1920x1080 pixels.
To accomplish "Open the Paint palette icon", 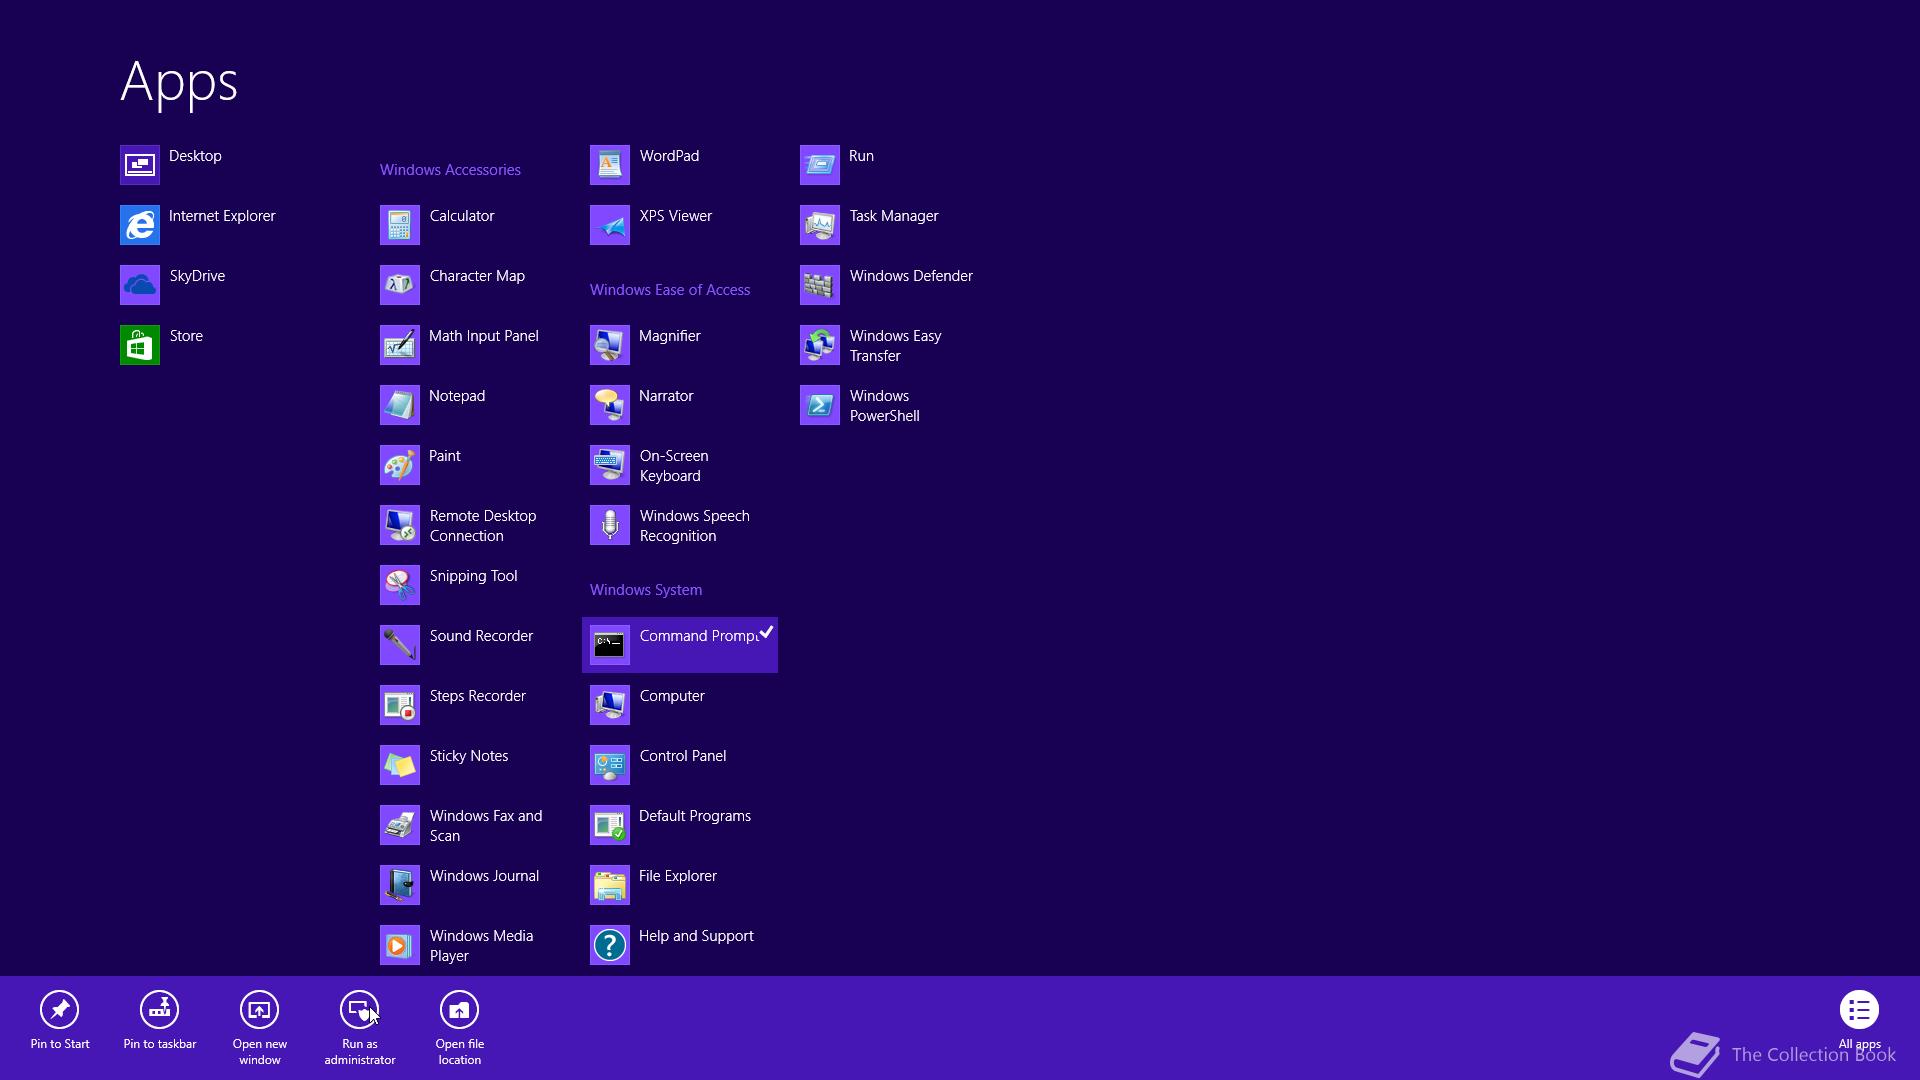I will click(x=400, y=465).
